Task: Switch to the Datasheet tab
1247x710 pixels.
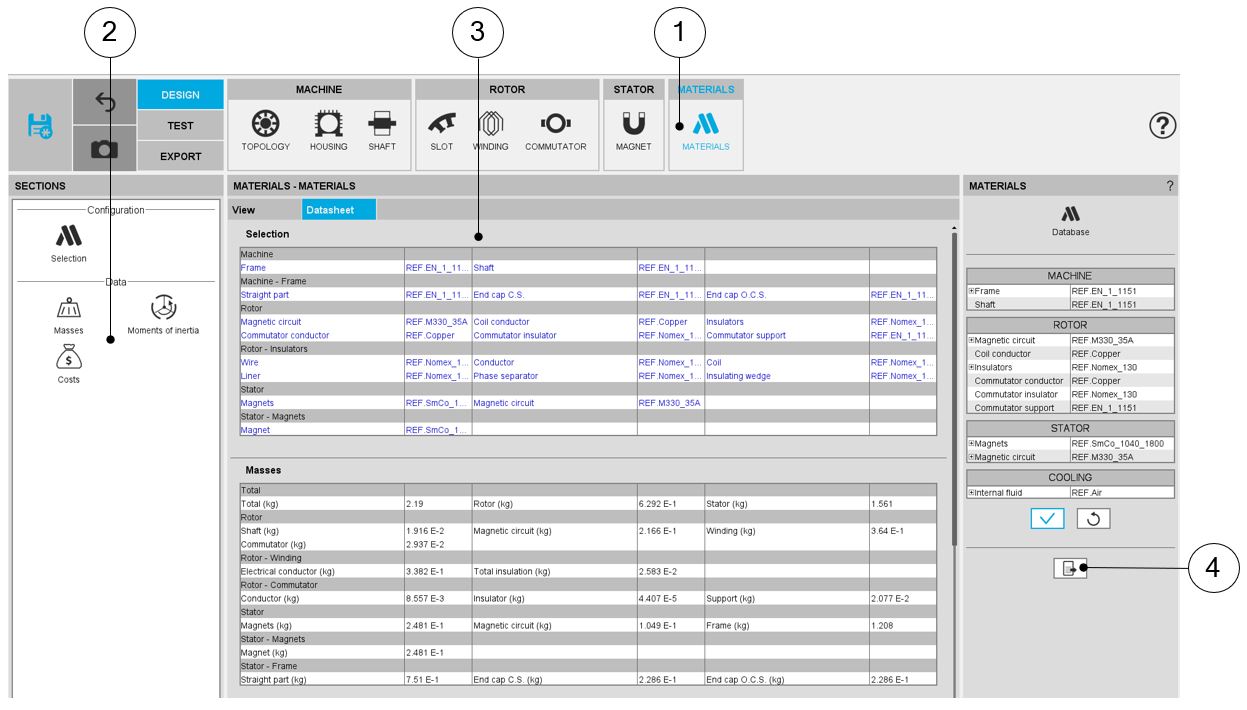Action: (339, 210)
